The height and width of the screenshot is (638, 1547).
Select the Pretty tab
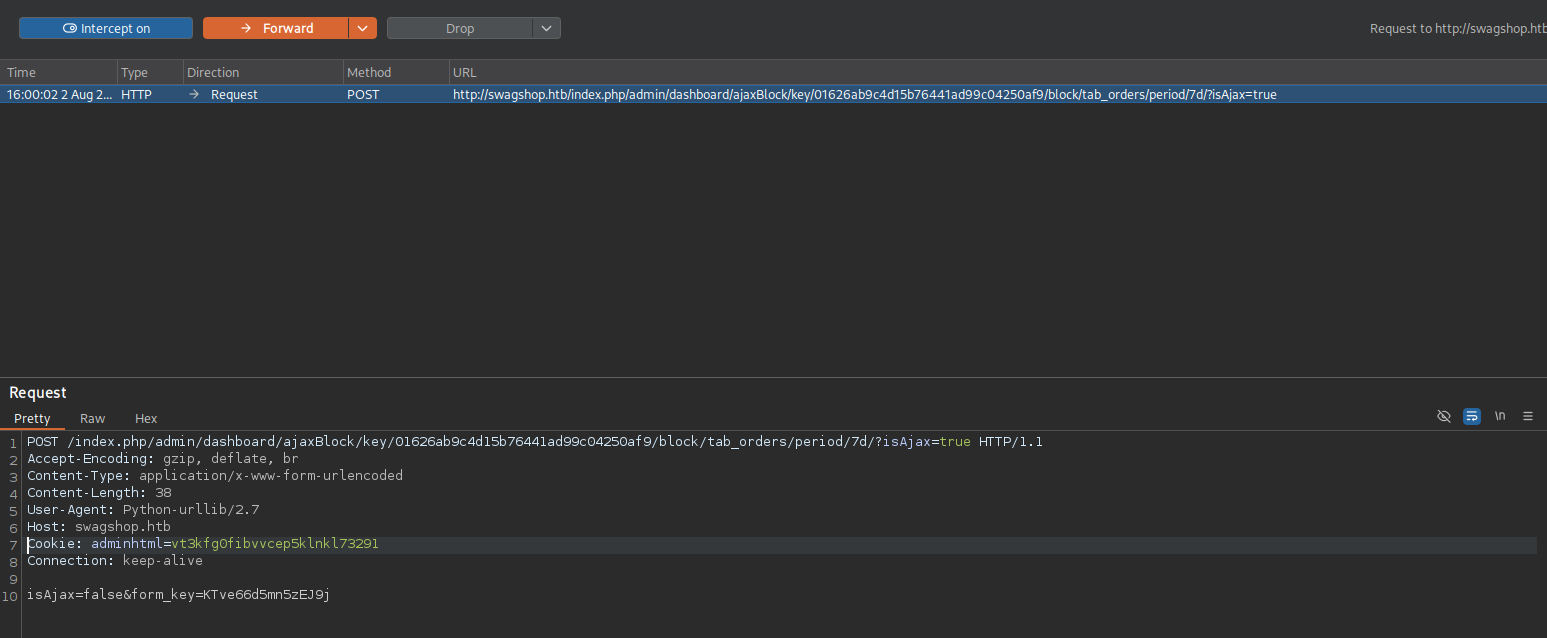(32, 418)
